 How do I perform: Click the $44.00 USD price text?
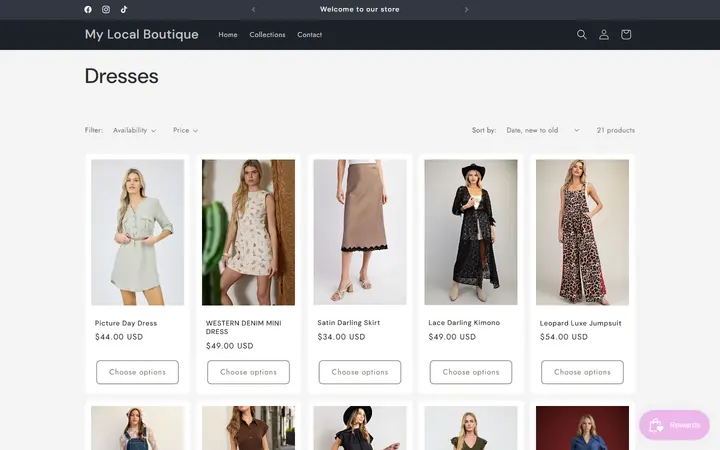(x=119, y=337)
